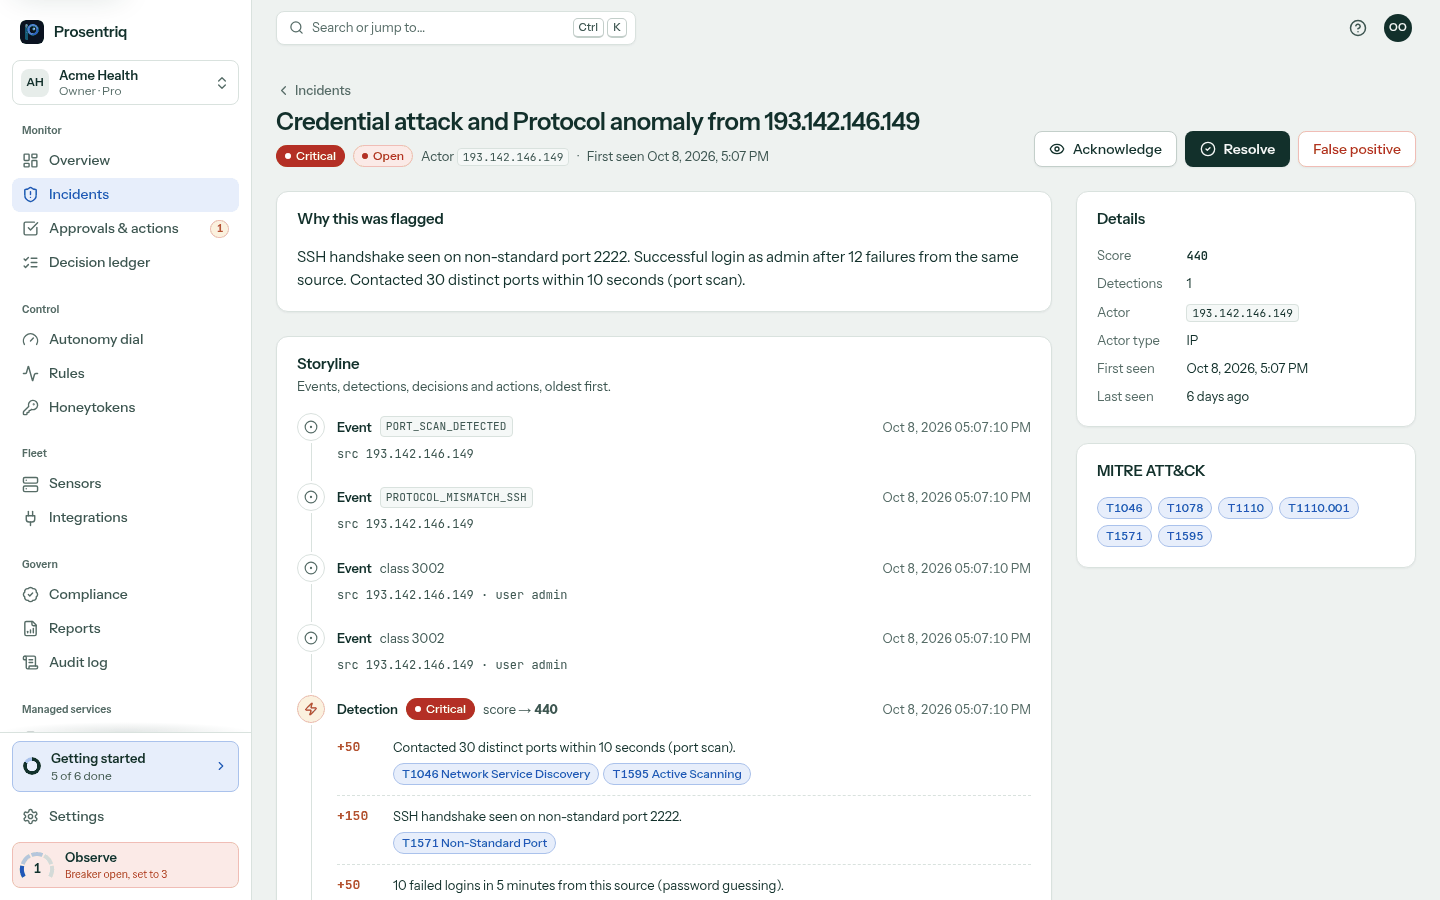
Task: Resolve the incident
Action: (1237, 149)
